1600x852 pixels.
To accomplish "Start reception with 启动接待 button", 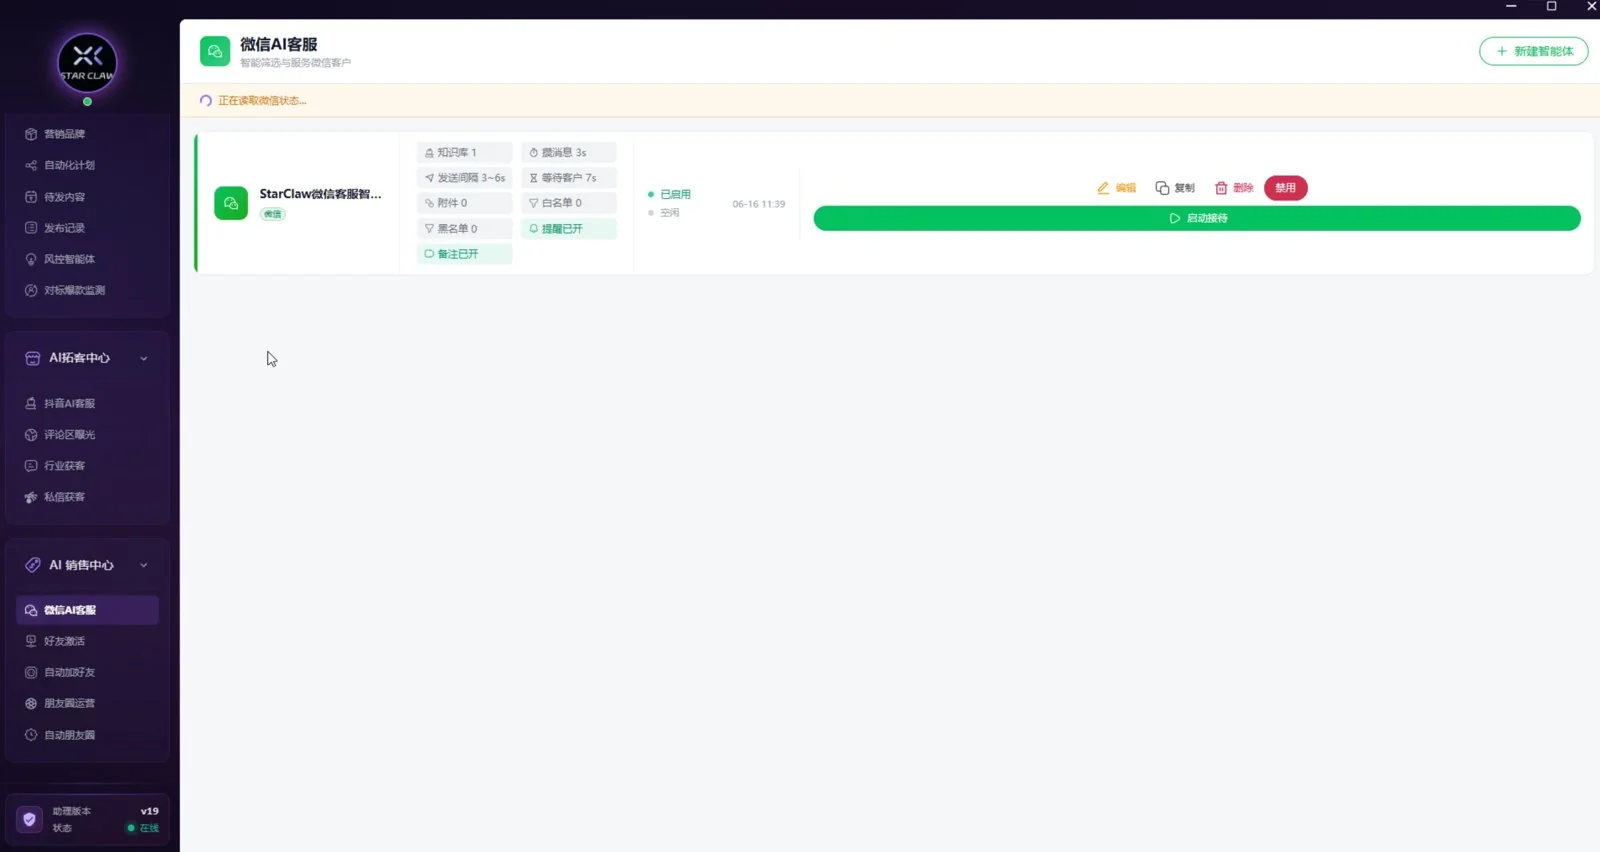I will coord(1197,218).
